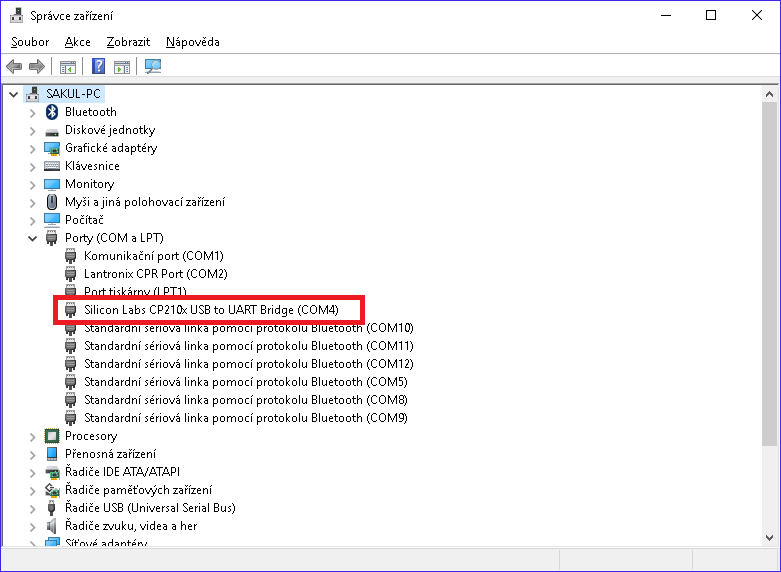The image size is (781, 572).
Task: Click the speaker icon for Řadiče zvuku
Action: (x=51, y=526)
